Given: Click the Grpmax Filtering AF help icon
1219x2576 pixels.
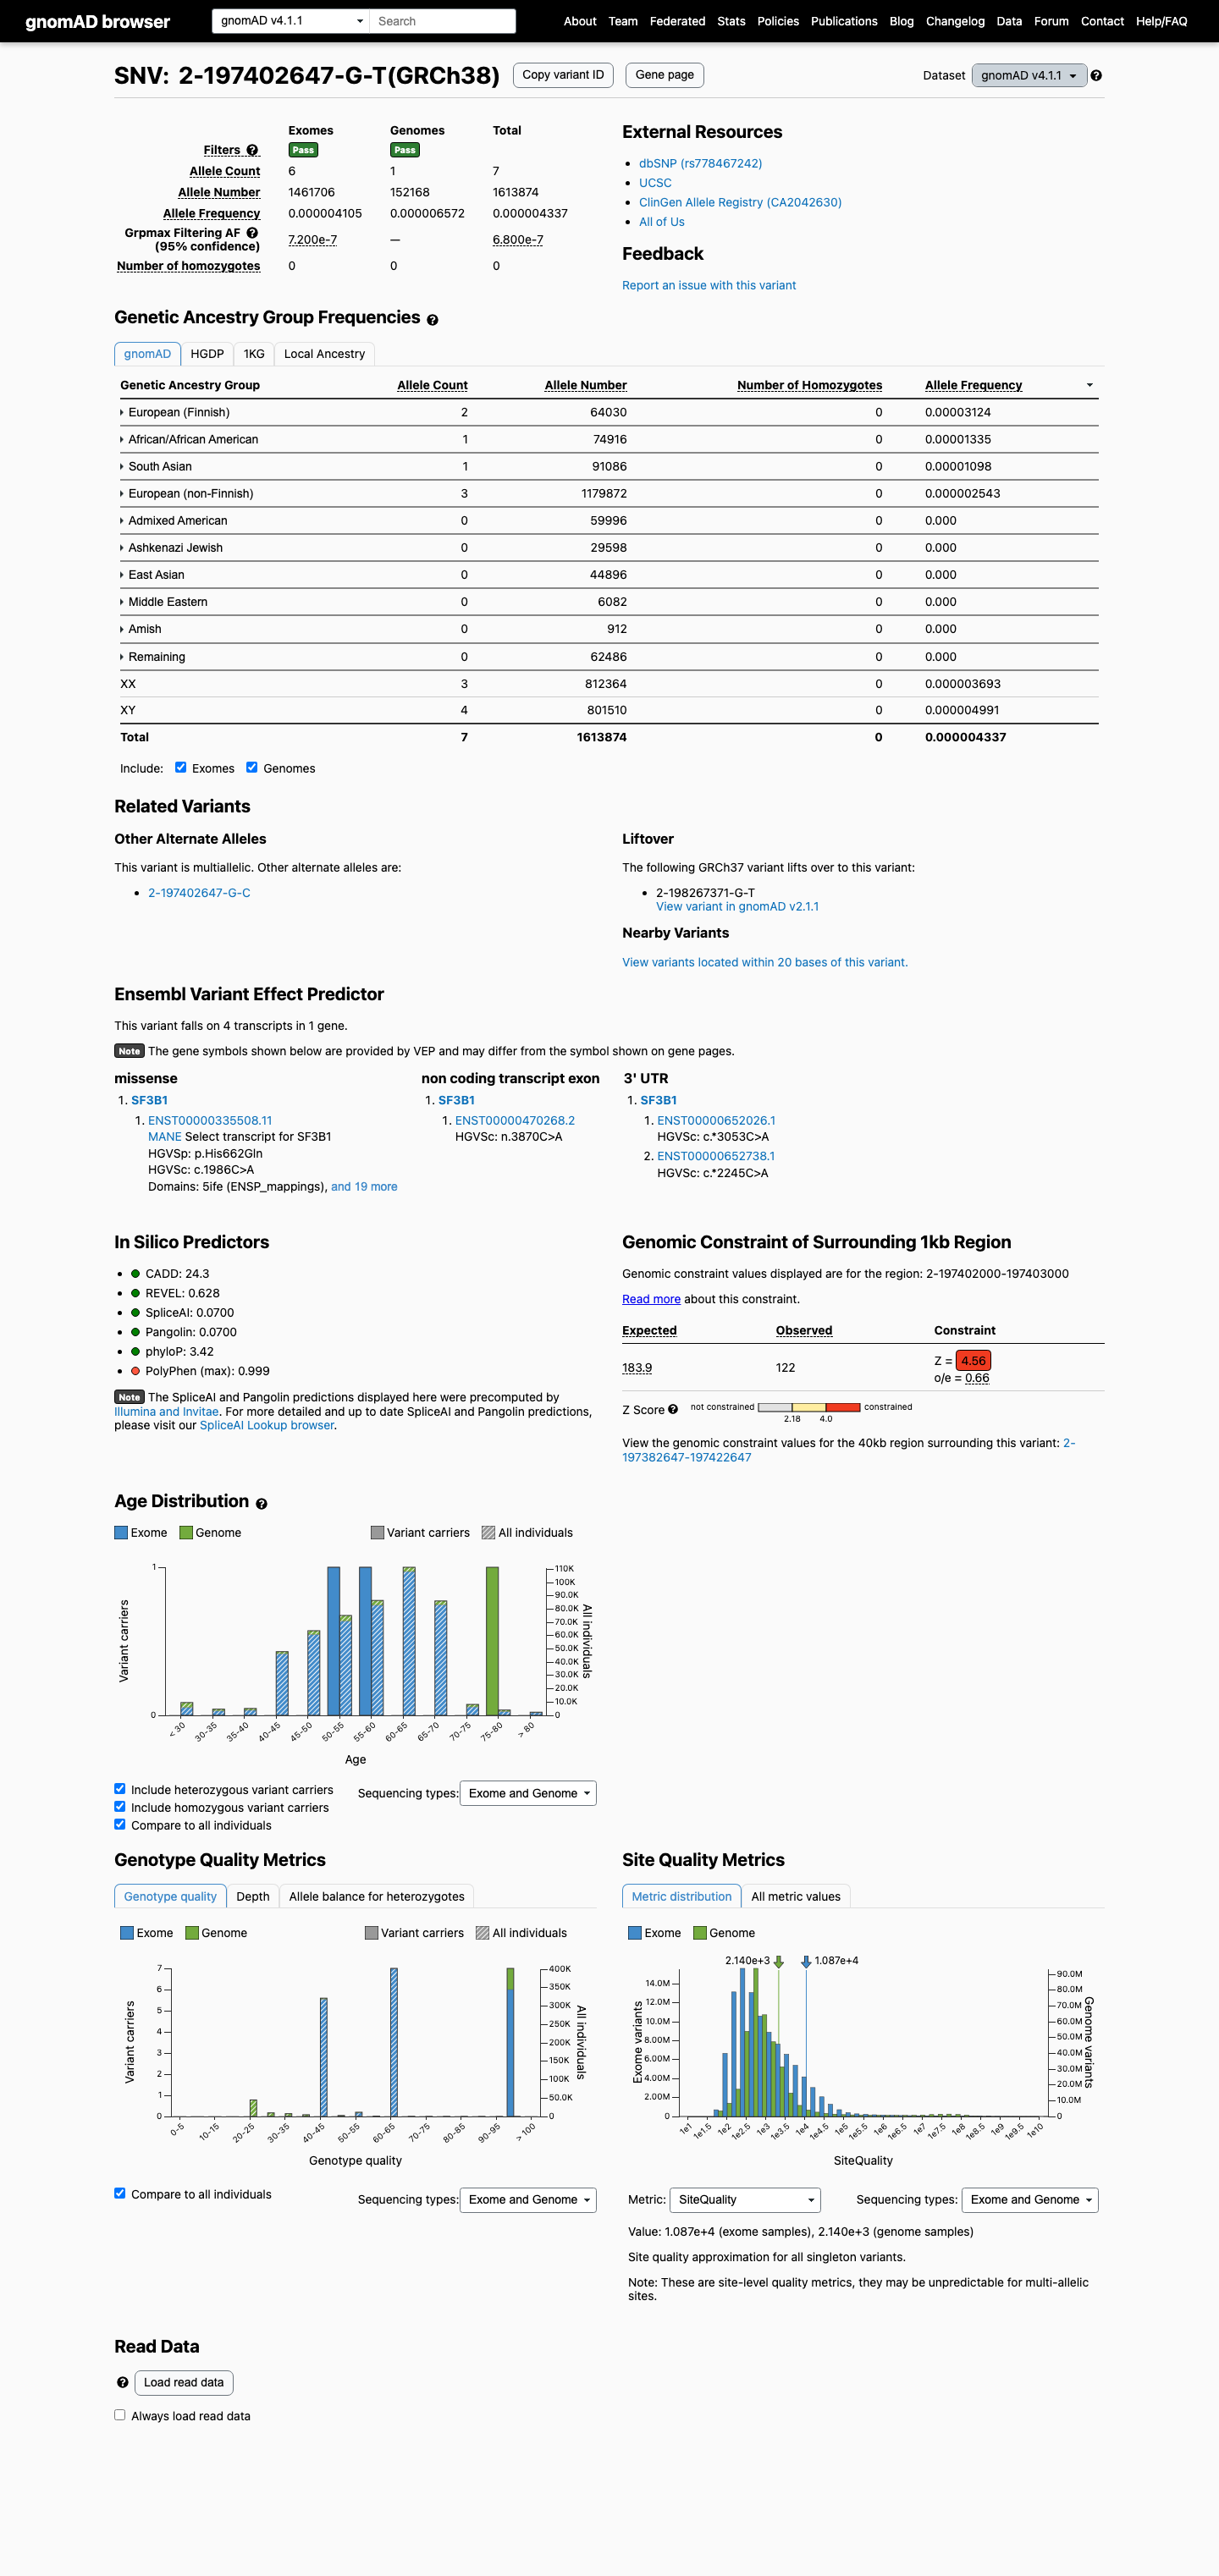Looking at the screenshot, I should 253,233.
